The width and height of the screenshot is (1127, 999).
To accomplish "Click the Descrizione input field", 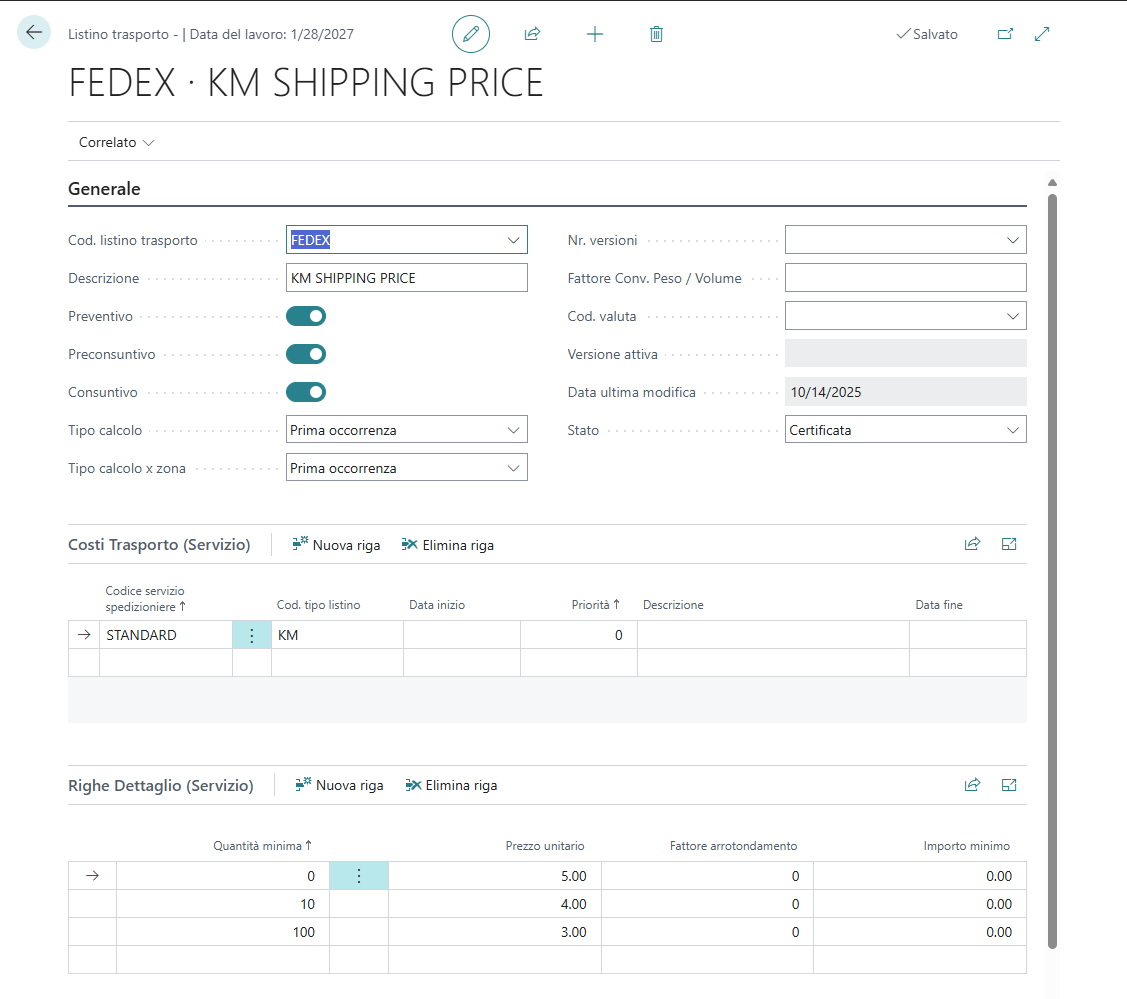I will (406, 278).
